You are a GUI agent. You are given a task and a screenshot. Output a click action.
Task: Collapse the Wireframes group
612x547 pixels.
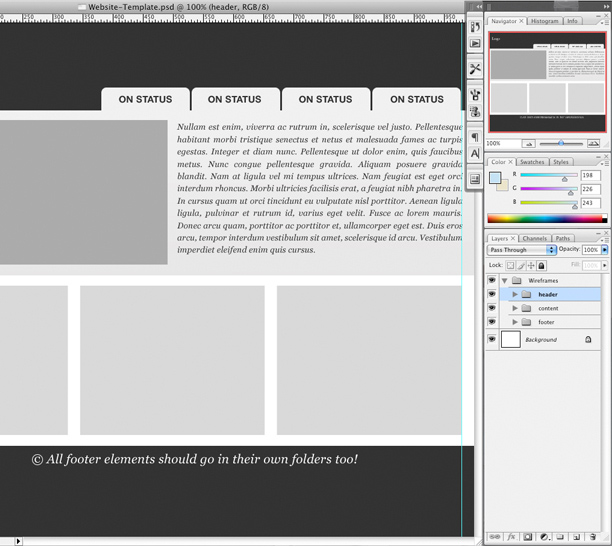(x=504, y=280)
